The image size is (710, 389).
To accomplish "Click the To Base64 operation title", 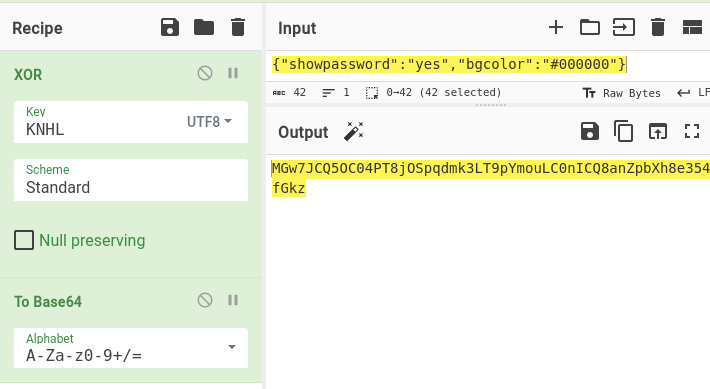I will (48, 302).
